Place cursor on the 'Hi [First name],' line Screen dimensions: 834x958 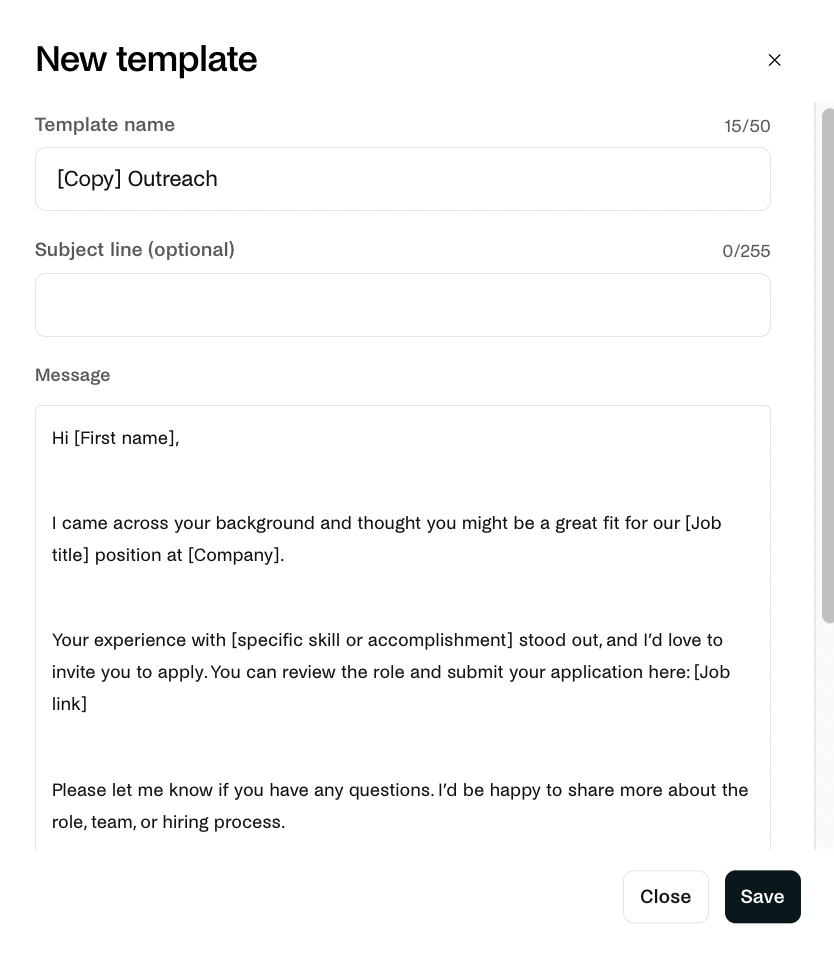[115, 438]
